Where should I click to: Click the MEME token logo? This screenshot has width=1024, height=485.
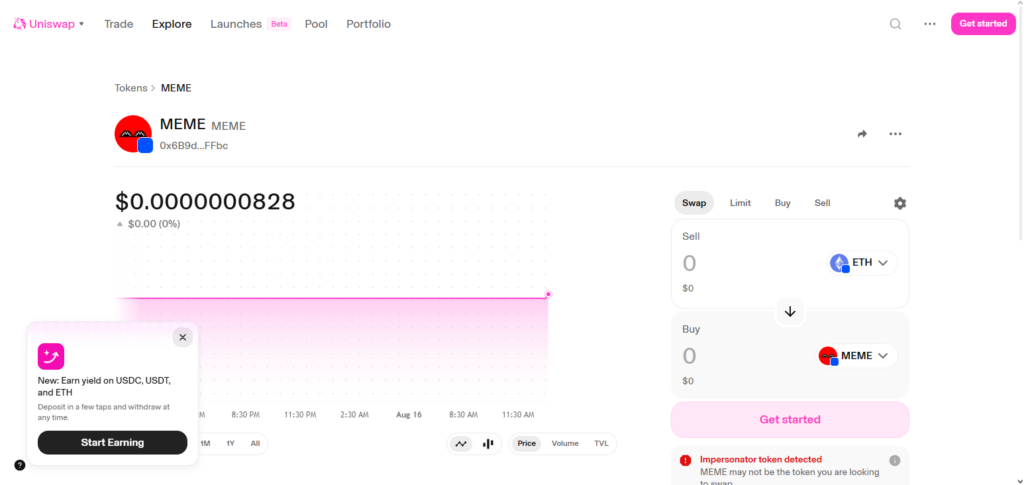(x=133, y=134)
